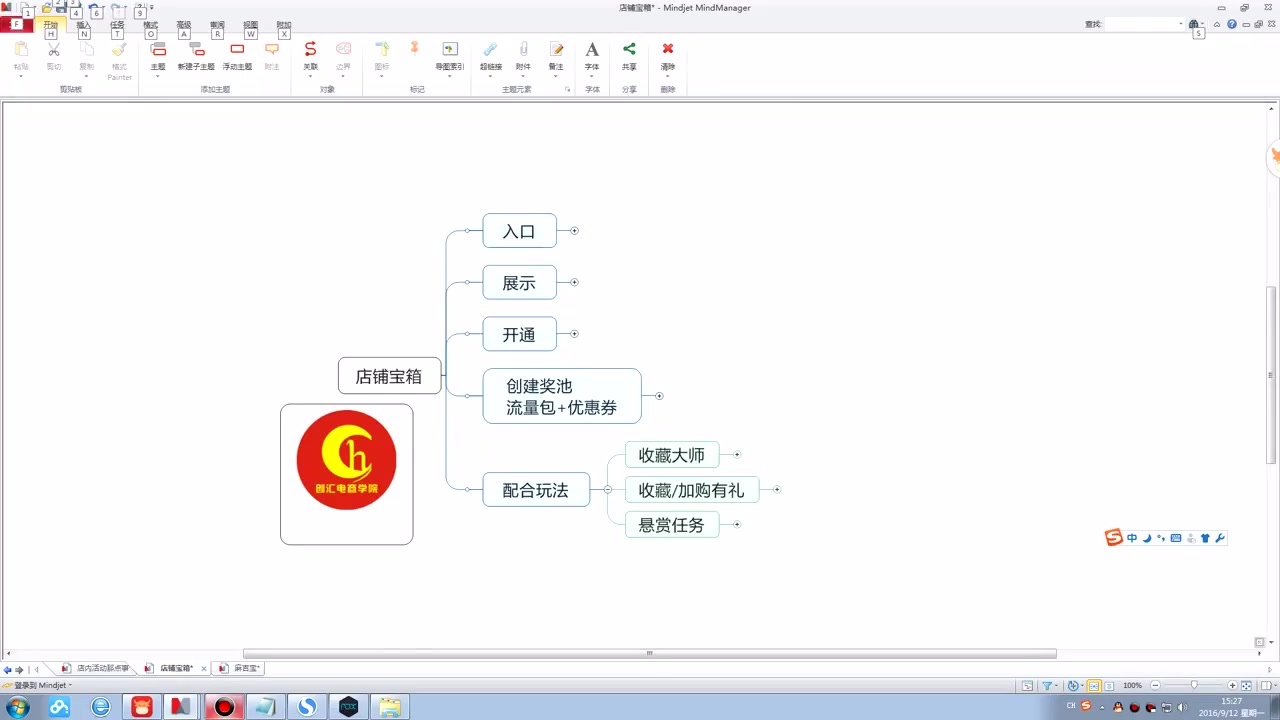Toggle the 中 Chinese input mode

point(1132,538)
